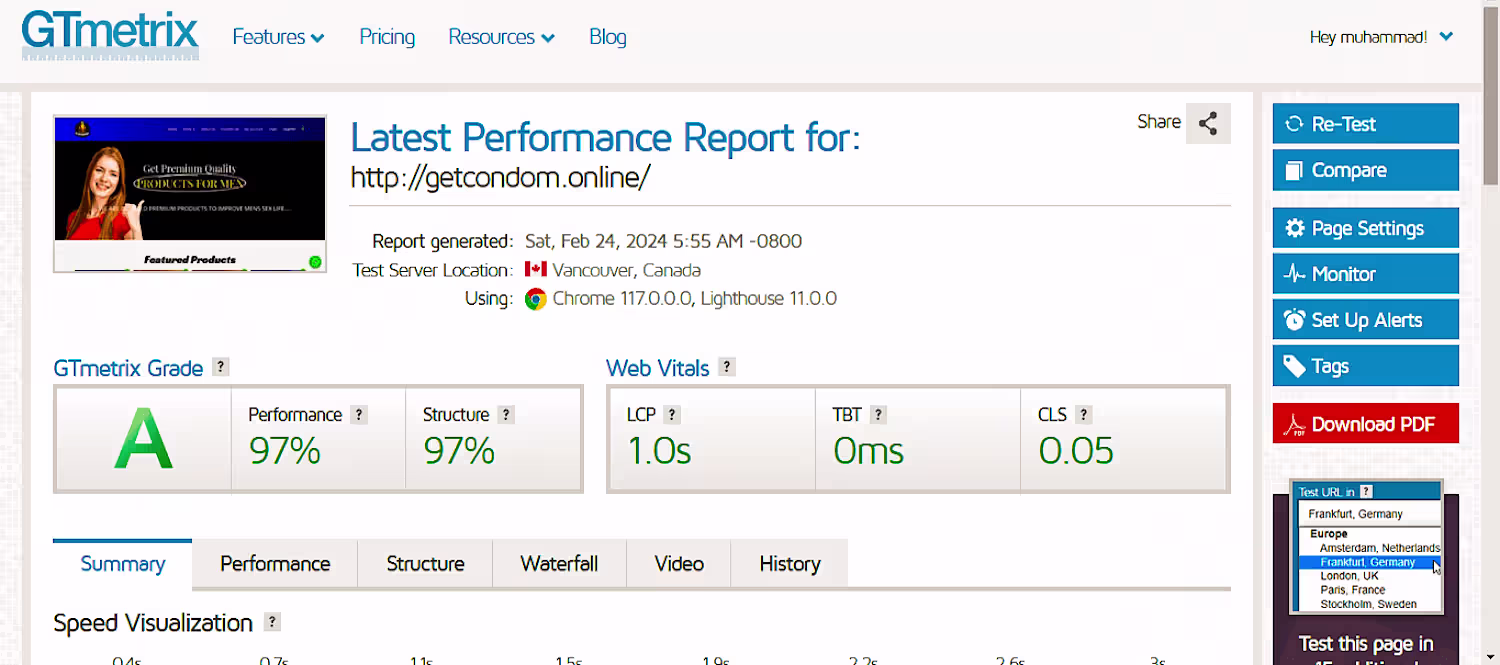Open the Pricing link

tap(387, 37)
